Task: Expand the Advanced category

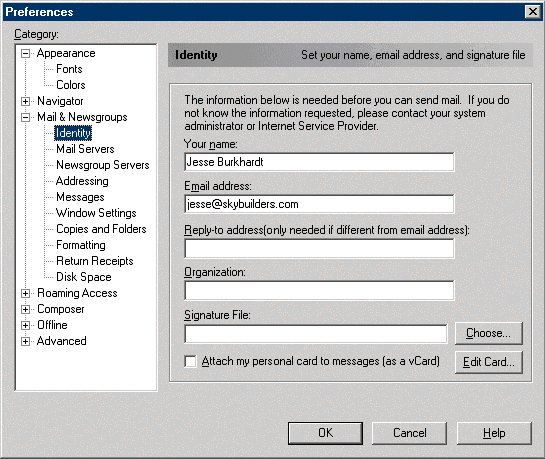Action: click(25, 342)
